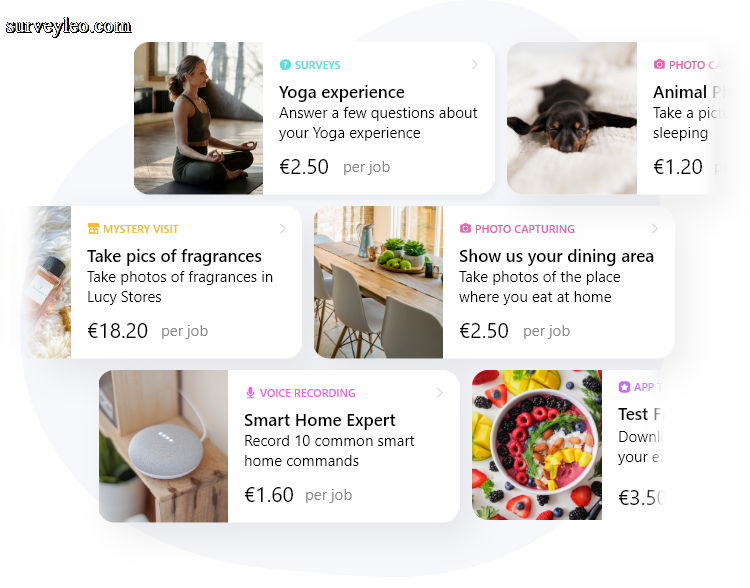Expand the Yoga experience card chevron

pos(474,65)
